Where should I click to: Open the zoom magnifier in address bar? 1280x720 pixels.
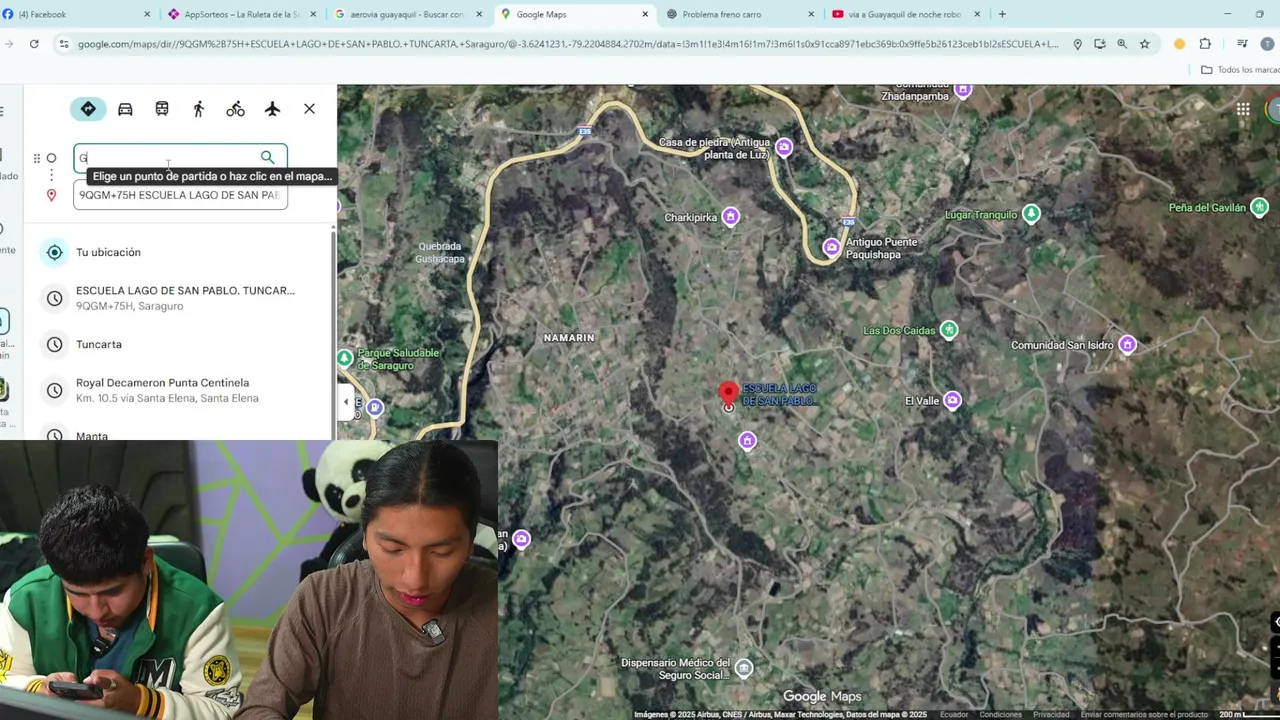tap(1122, 44)
